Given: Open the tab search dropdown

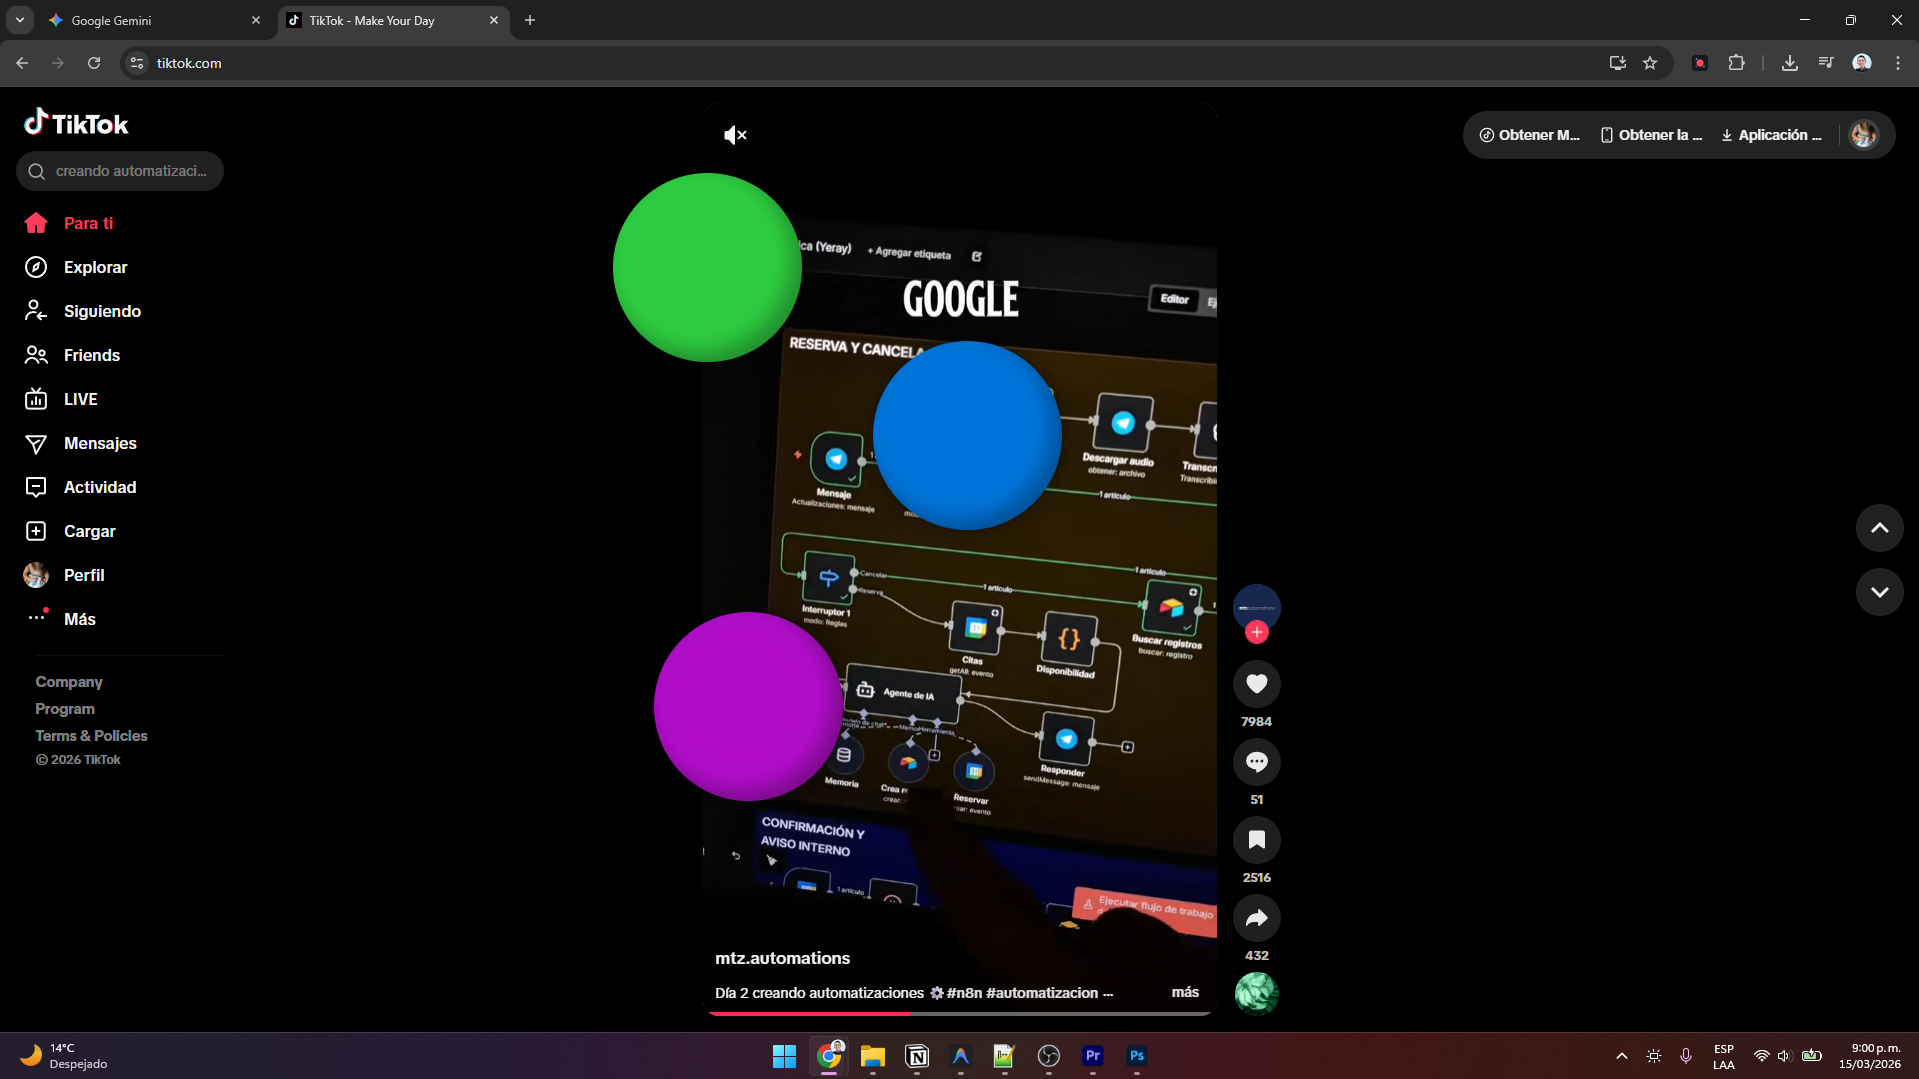Looking at the screenshot, I should coord(19,20).
